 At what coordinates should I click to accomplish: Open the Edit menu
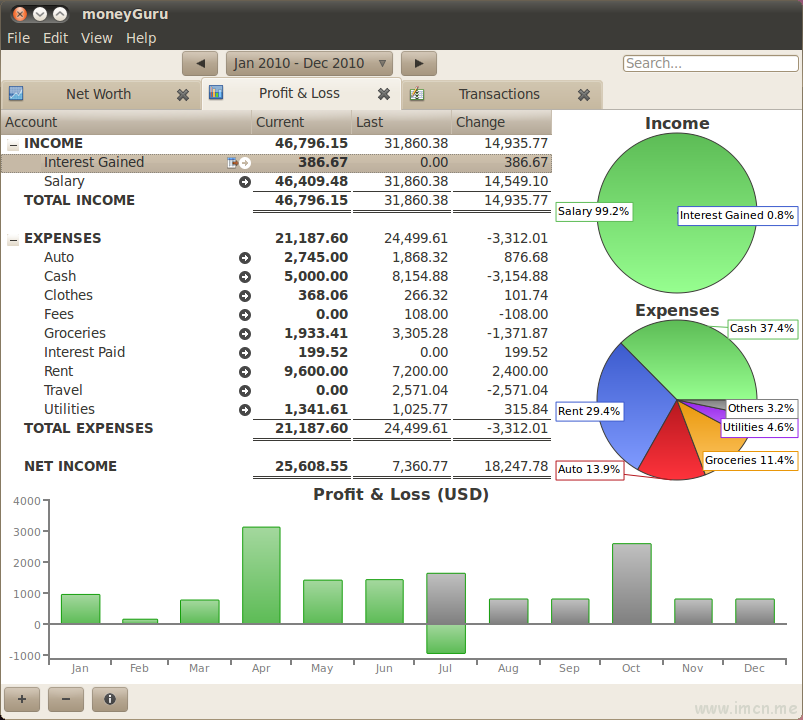click(55, 38)
